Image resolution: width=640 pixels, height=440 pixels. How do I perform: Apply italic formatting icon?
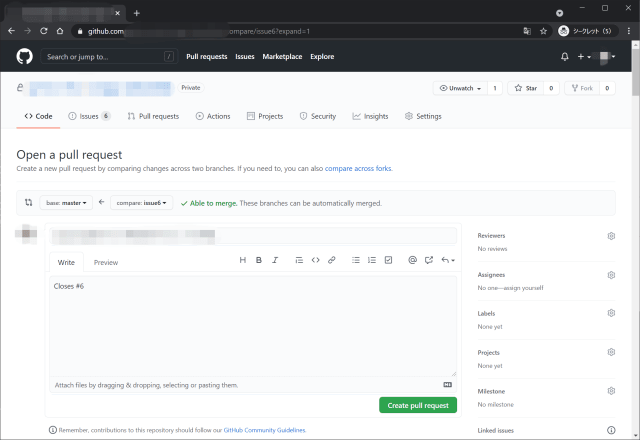[x=275, y=260]
